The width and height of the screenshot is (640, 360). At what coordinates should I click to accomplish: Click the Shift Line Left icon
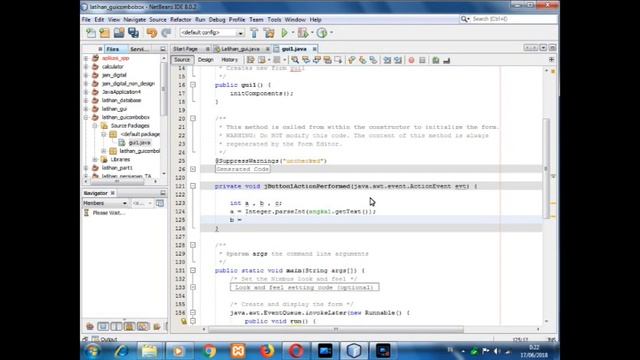(387, 60)
